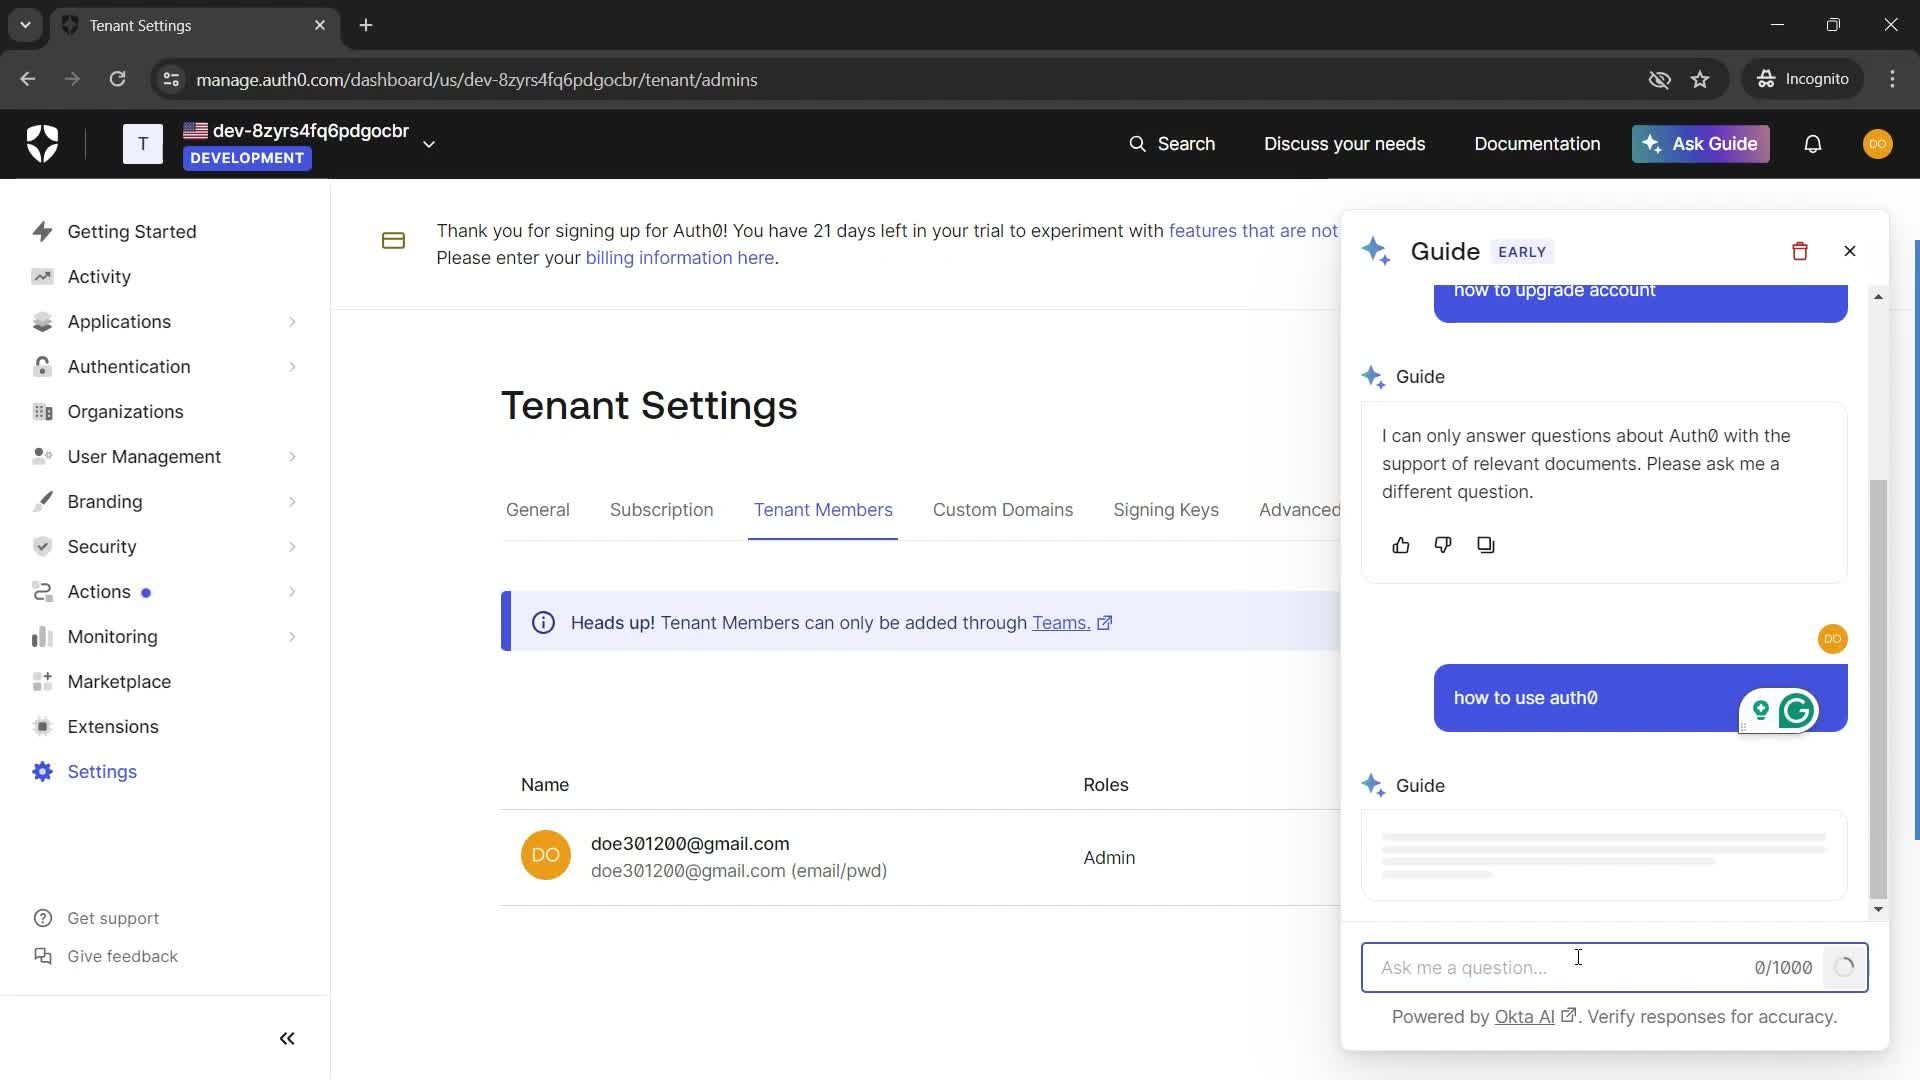Screen dimensions: 1920x1080
Task: Expand the Monitoring section
Action: pyautogui.click(x=165, y=637)
